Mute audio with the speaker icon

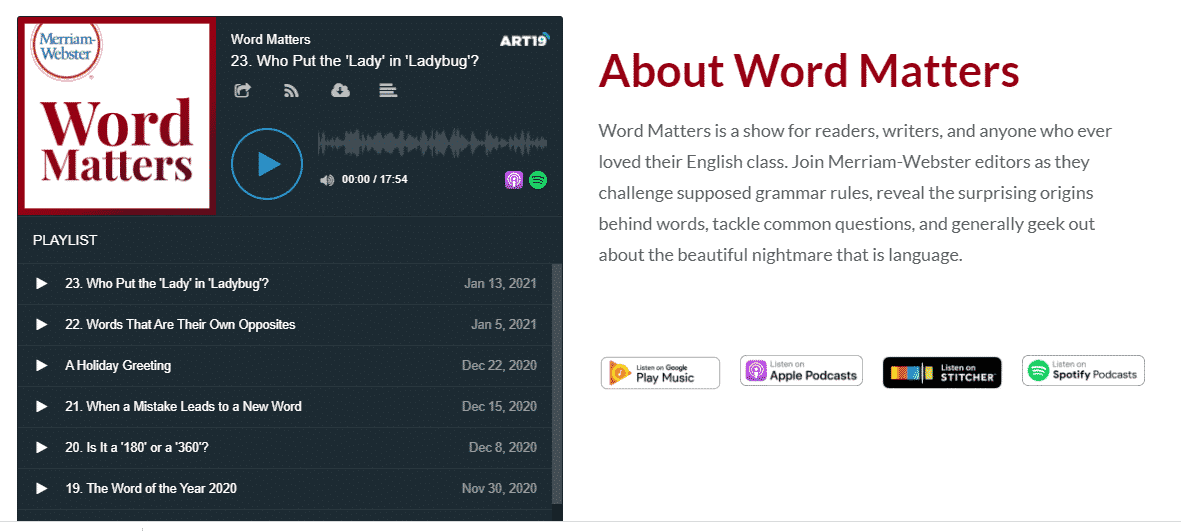(x=326, y=180)
